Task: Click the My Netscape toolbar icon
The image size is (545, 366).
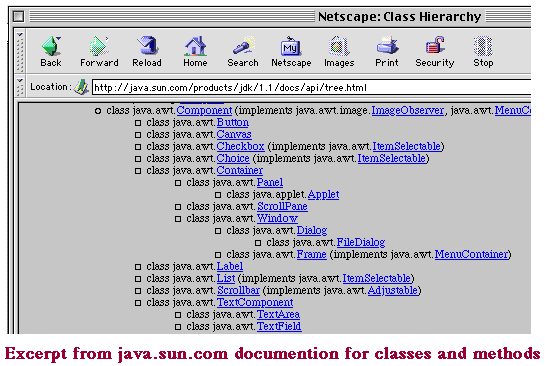Action: [291, 46]
